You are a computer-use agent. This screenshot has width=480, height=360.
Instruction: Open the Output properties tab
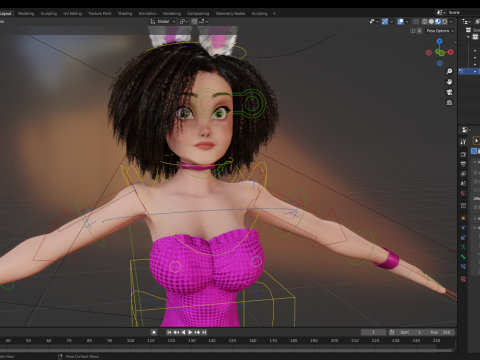463,164
